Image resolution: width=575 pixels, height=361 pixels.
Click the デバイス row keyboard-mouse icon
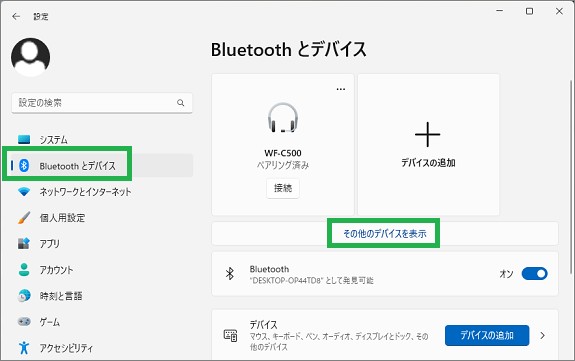230,335
